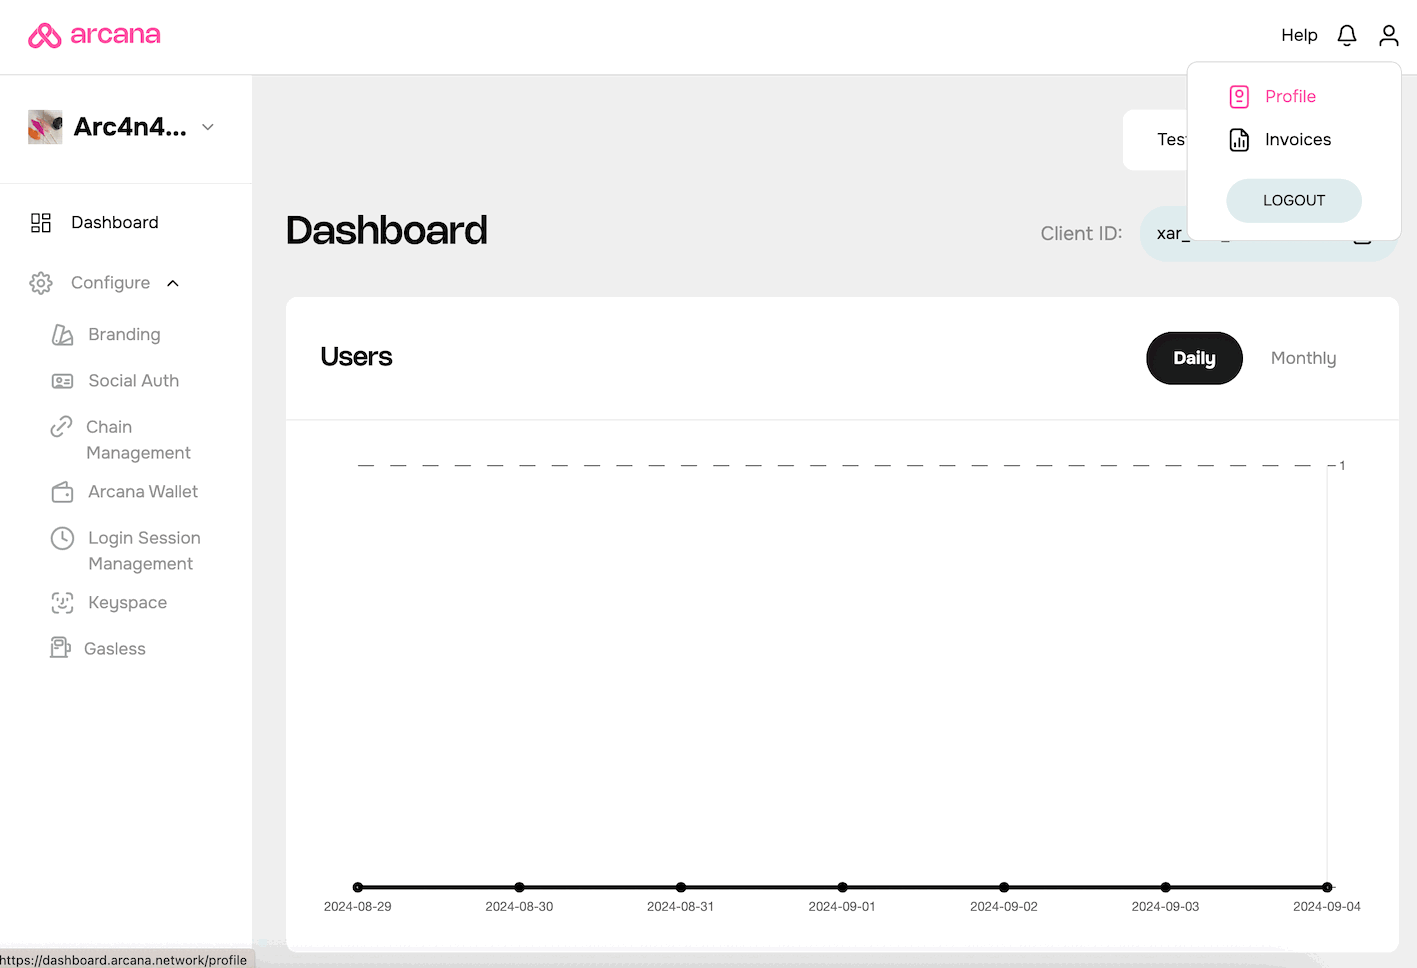Open the Help link in header

1299,35
